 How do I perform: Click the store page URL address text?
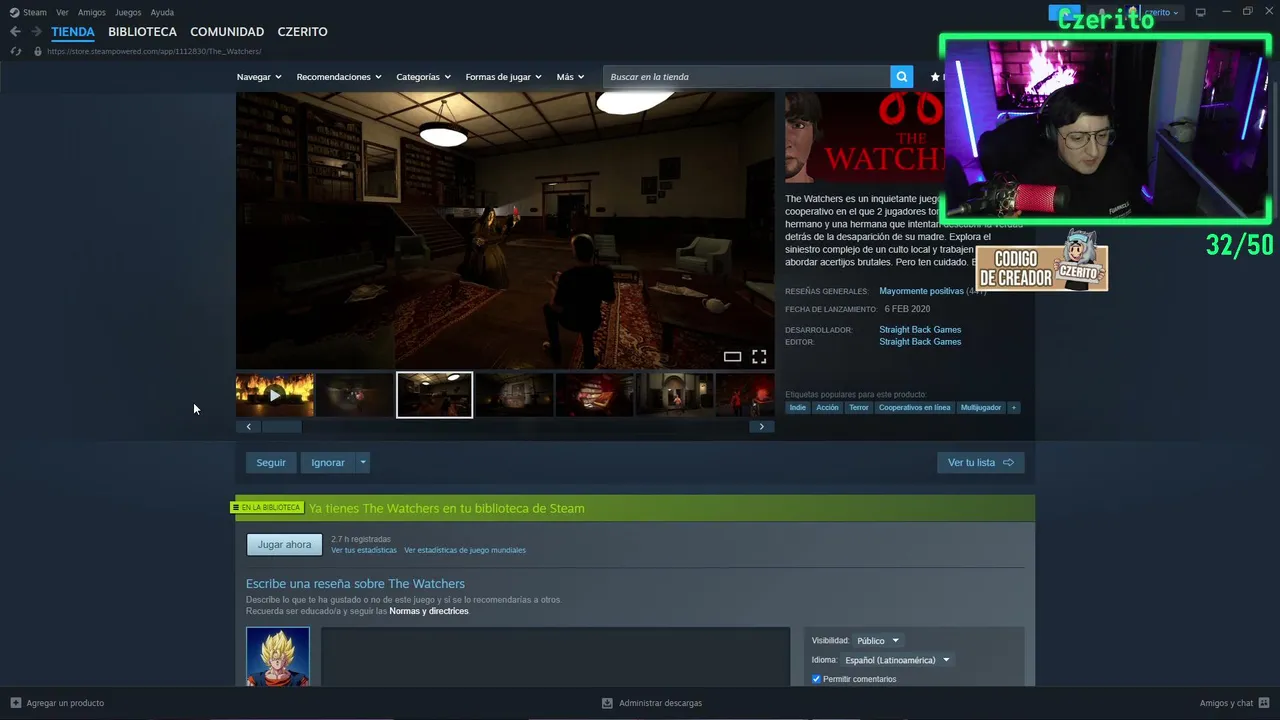[154, 51]
